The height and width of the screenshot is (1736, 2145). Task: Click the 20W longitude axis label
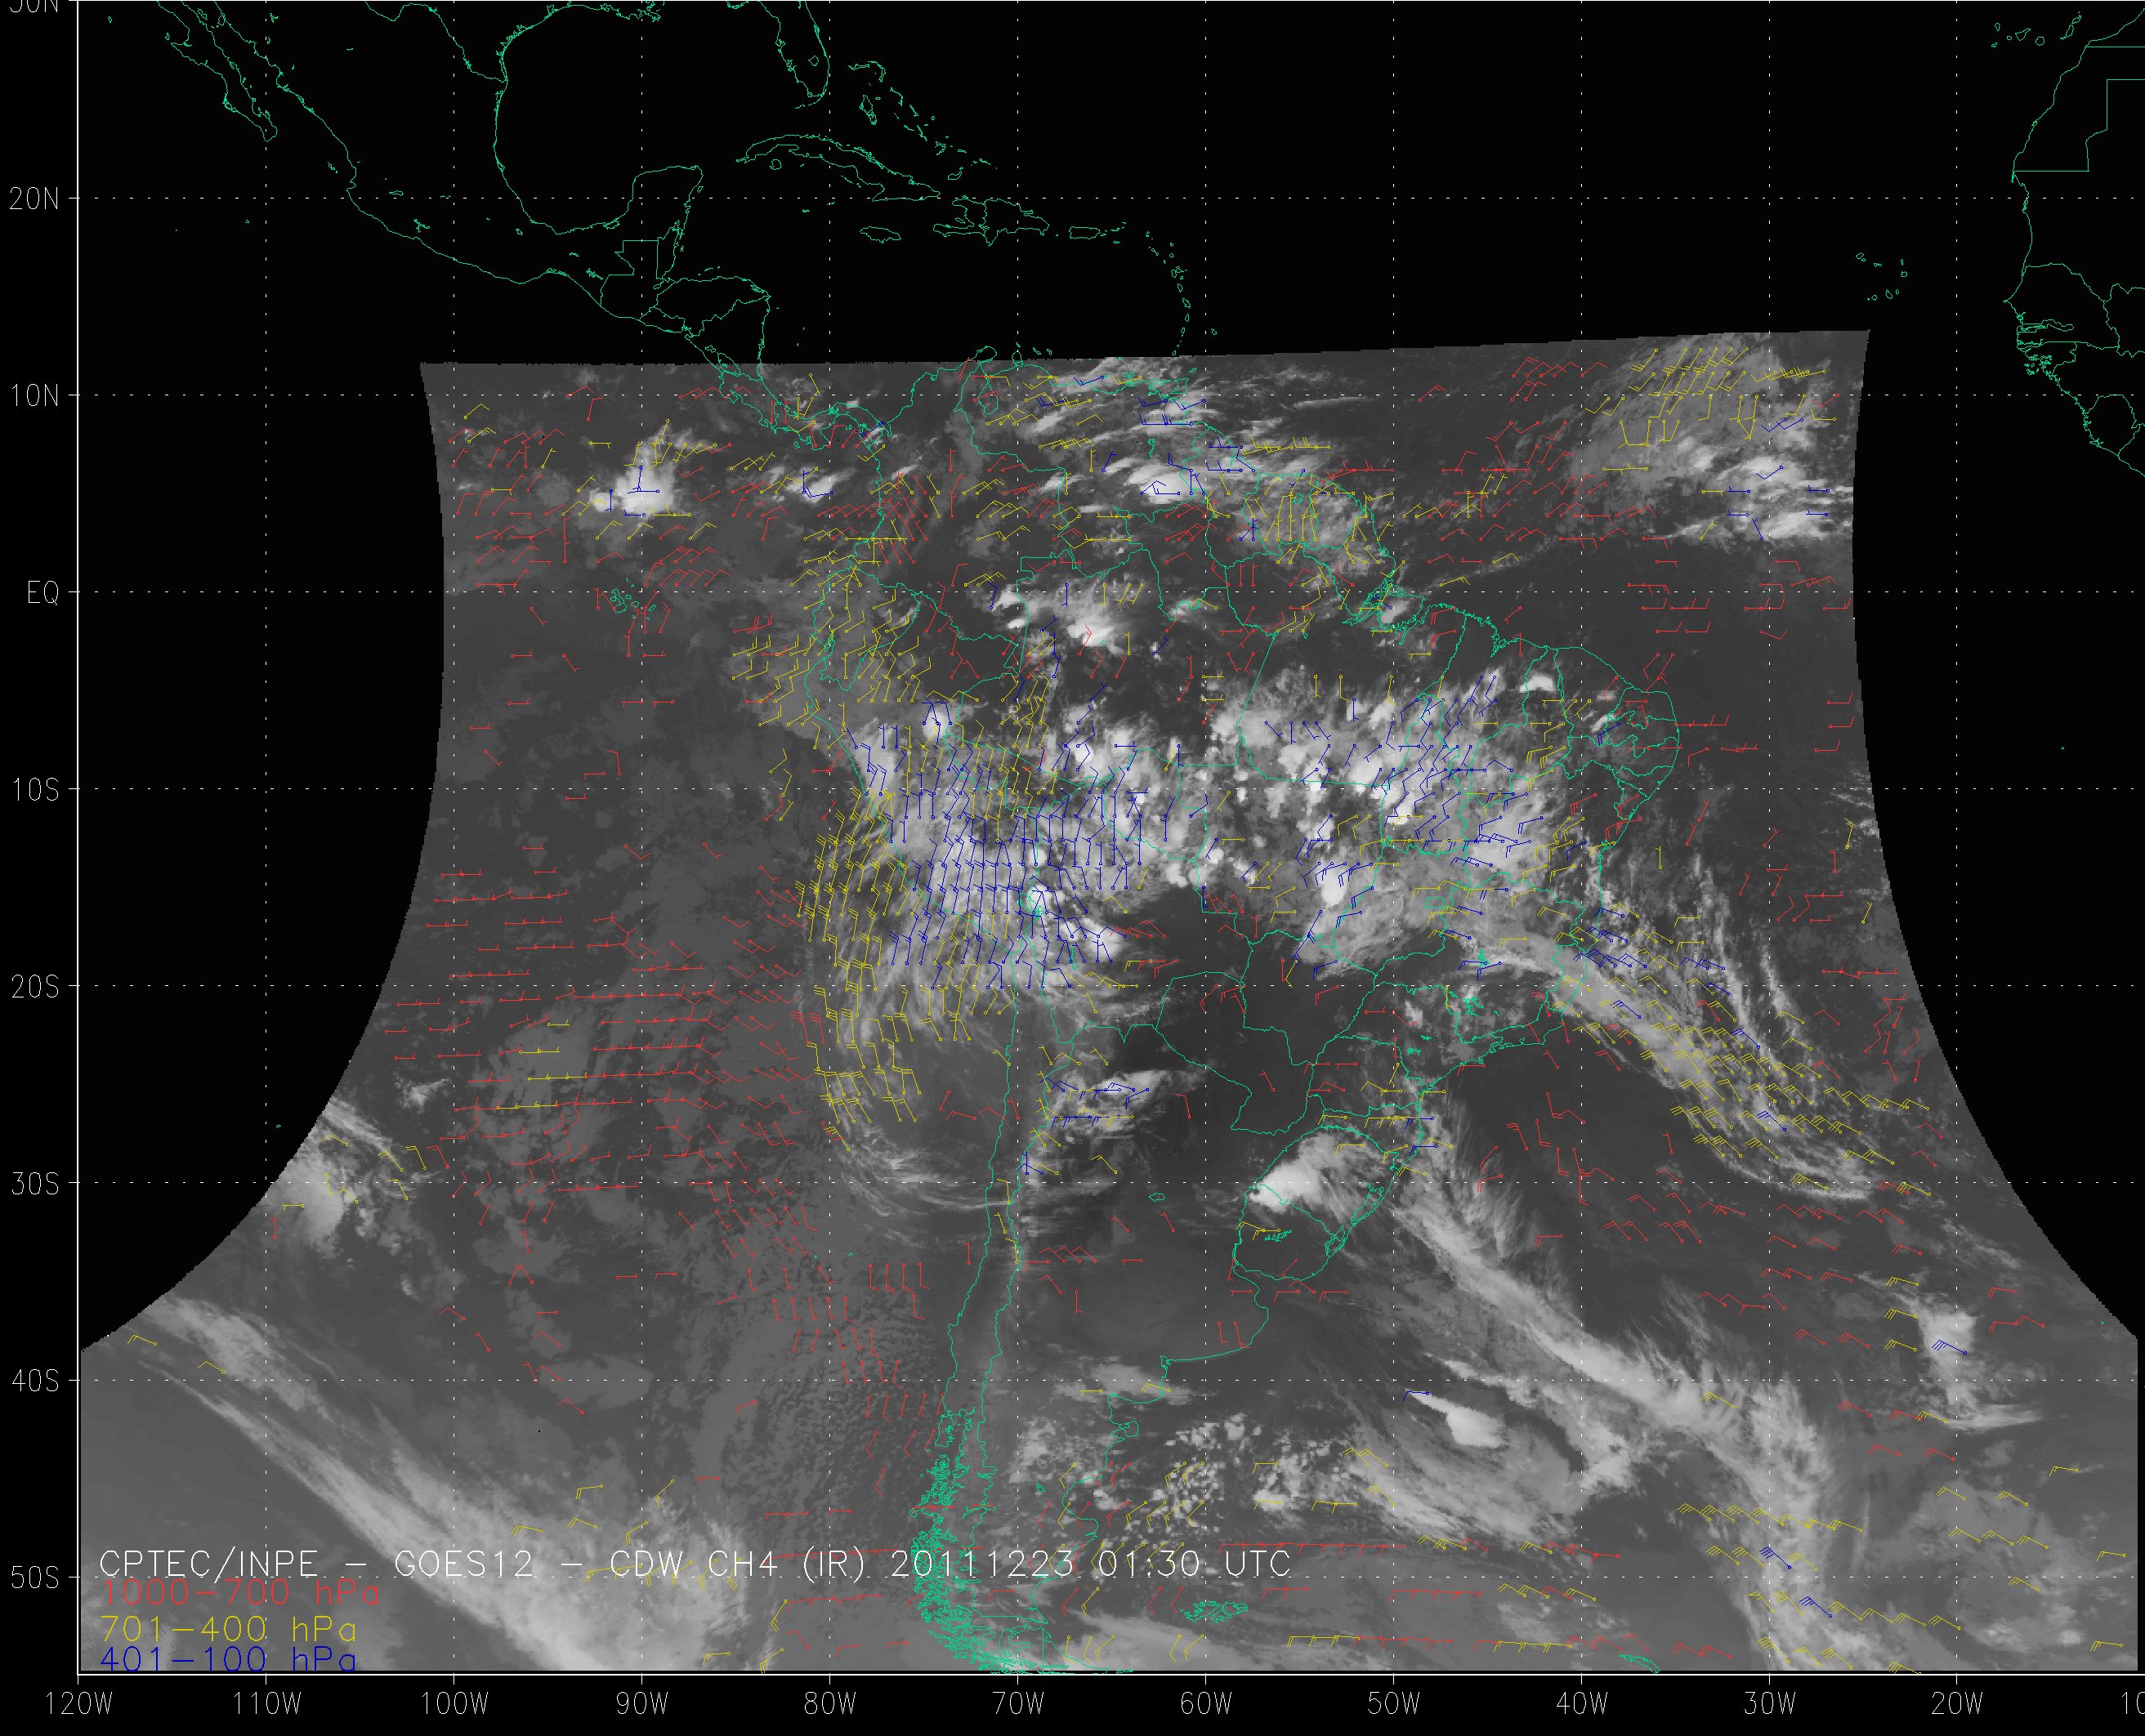pyautogui.click(x=1958, y=1705)
